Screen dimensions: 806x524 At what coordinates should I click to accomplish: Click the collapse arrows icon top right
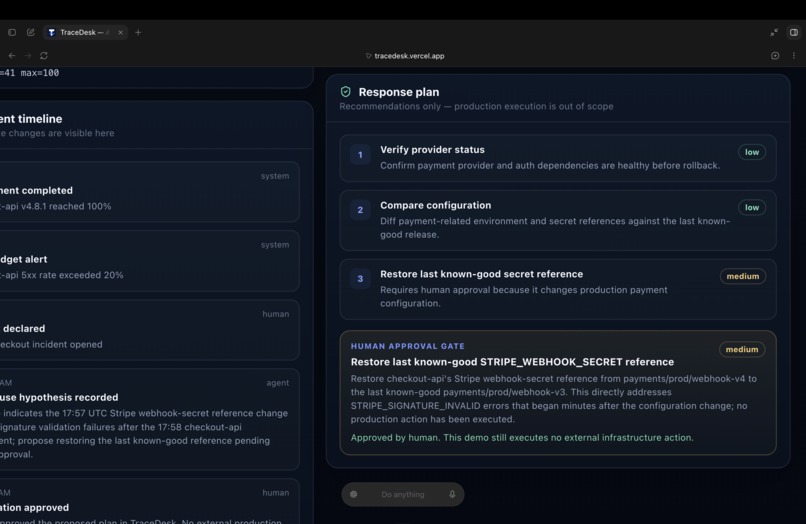tap(774, 32)
